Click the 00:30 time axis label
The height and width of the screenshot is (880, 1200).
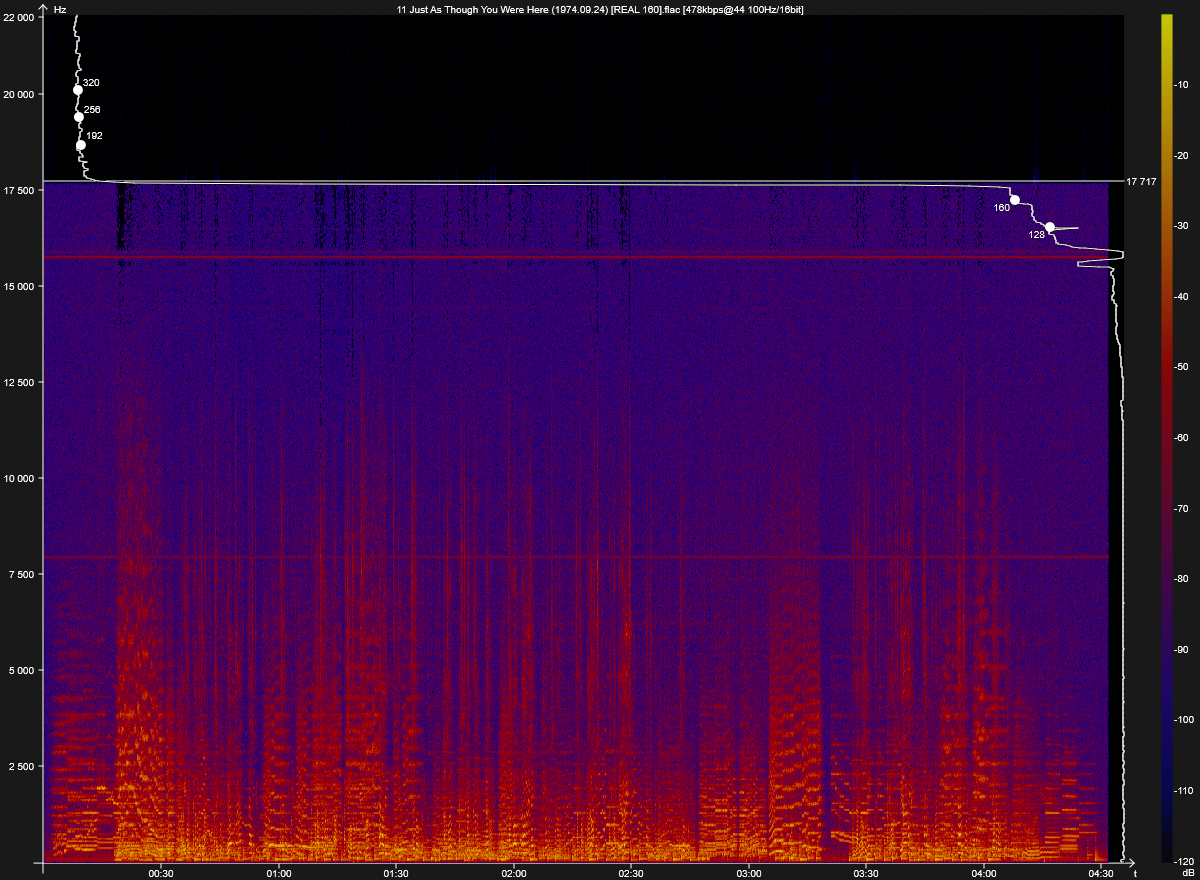[161, 872]
